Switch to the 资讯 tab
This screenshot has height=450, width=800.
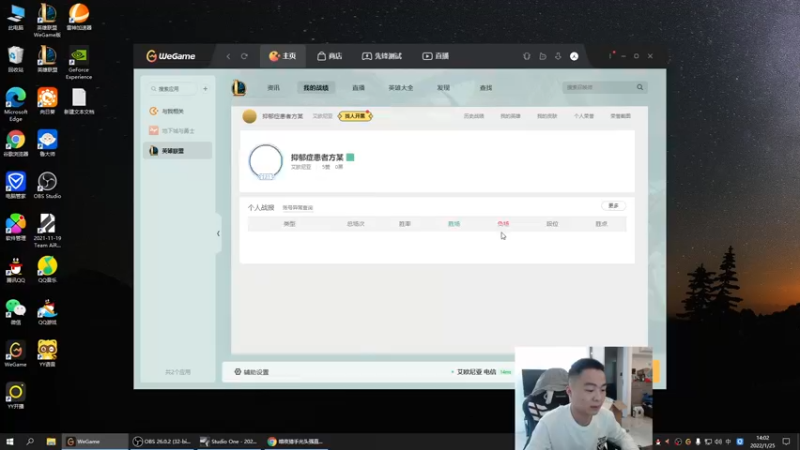[x=273, y=88]
